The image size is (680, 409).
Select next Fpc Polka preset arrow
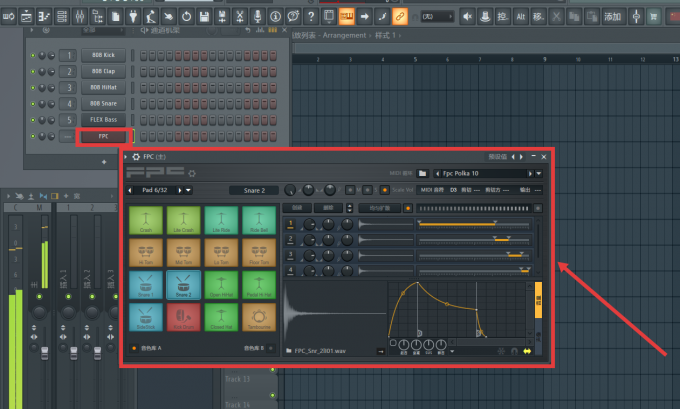[530, 173]
